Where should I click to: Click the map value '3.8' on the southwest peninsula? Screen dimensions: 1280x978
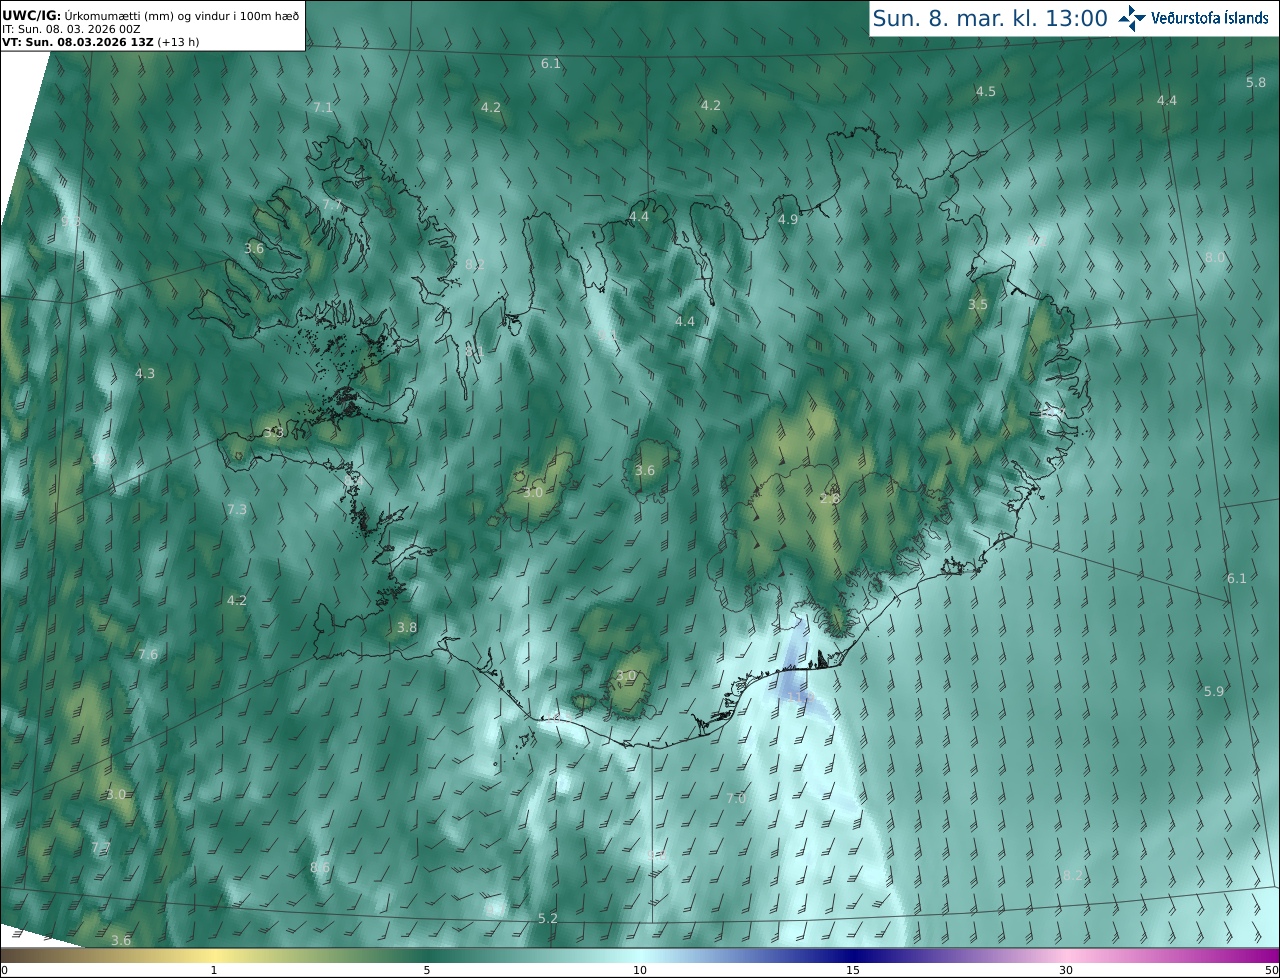tap(407, 627)
